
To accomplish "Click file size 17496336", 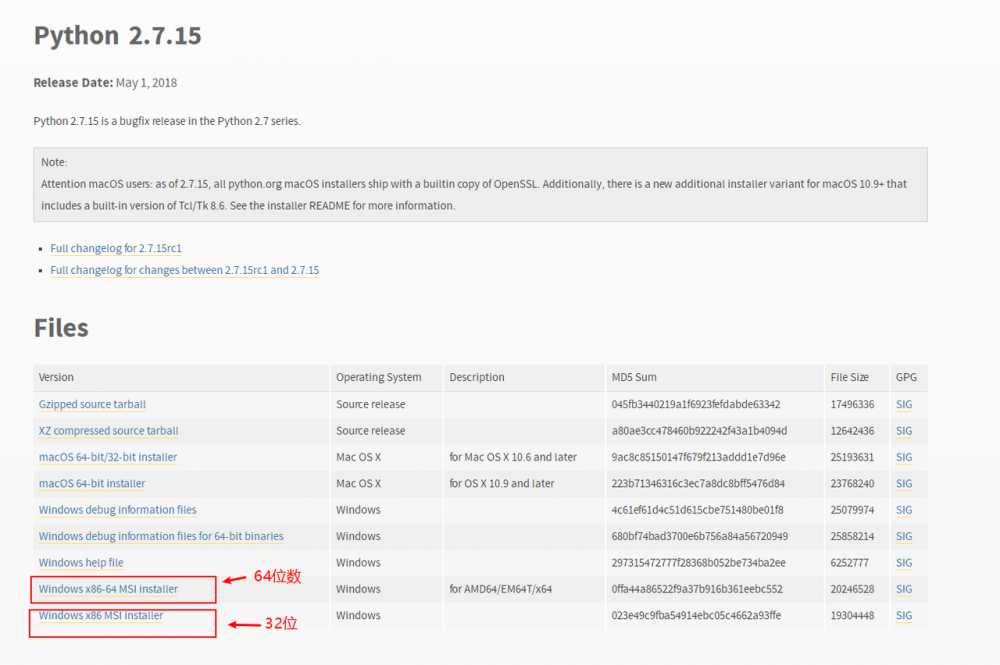I will [852, 404].
